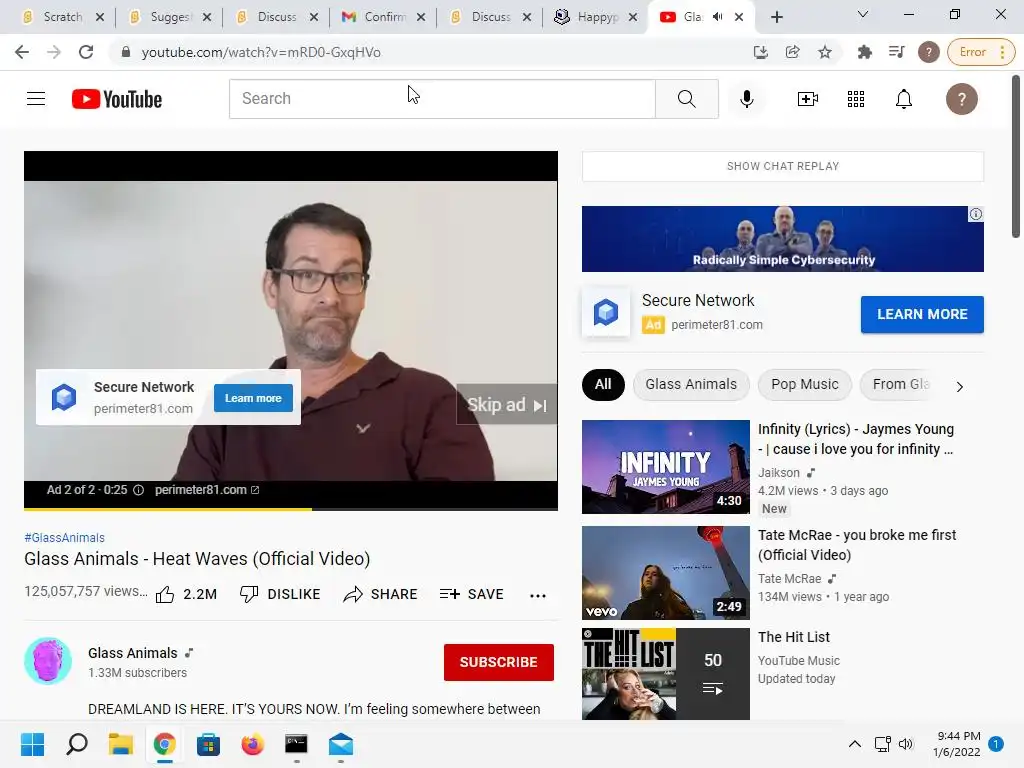Open the Windows Start menu
1024x768 pixels.
tap(33, 744)
